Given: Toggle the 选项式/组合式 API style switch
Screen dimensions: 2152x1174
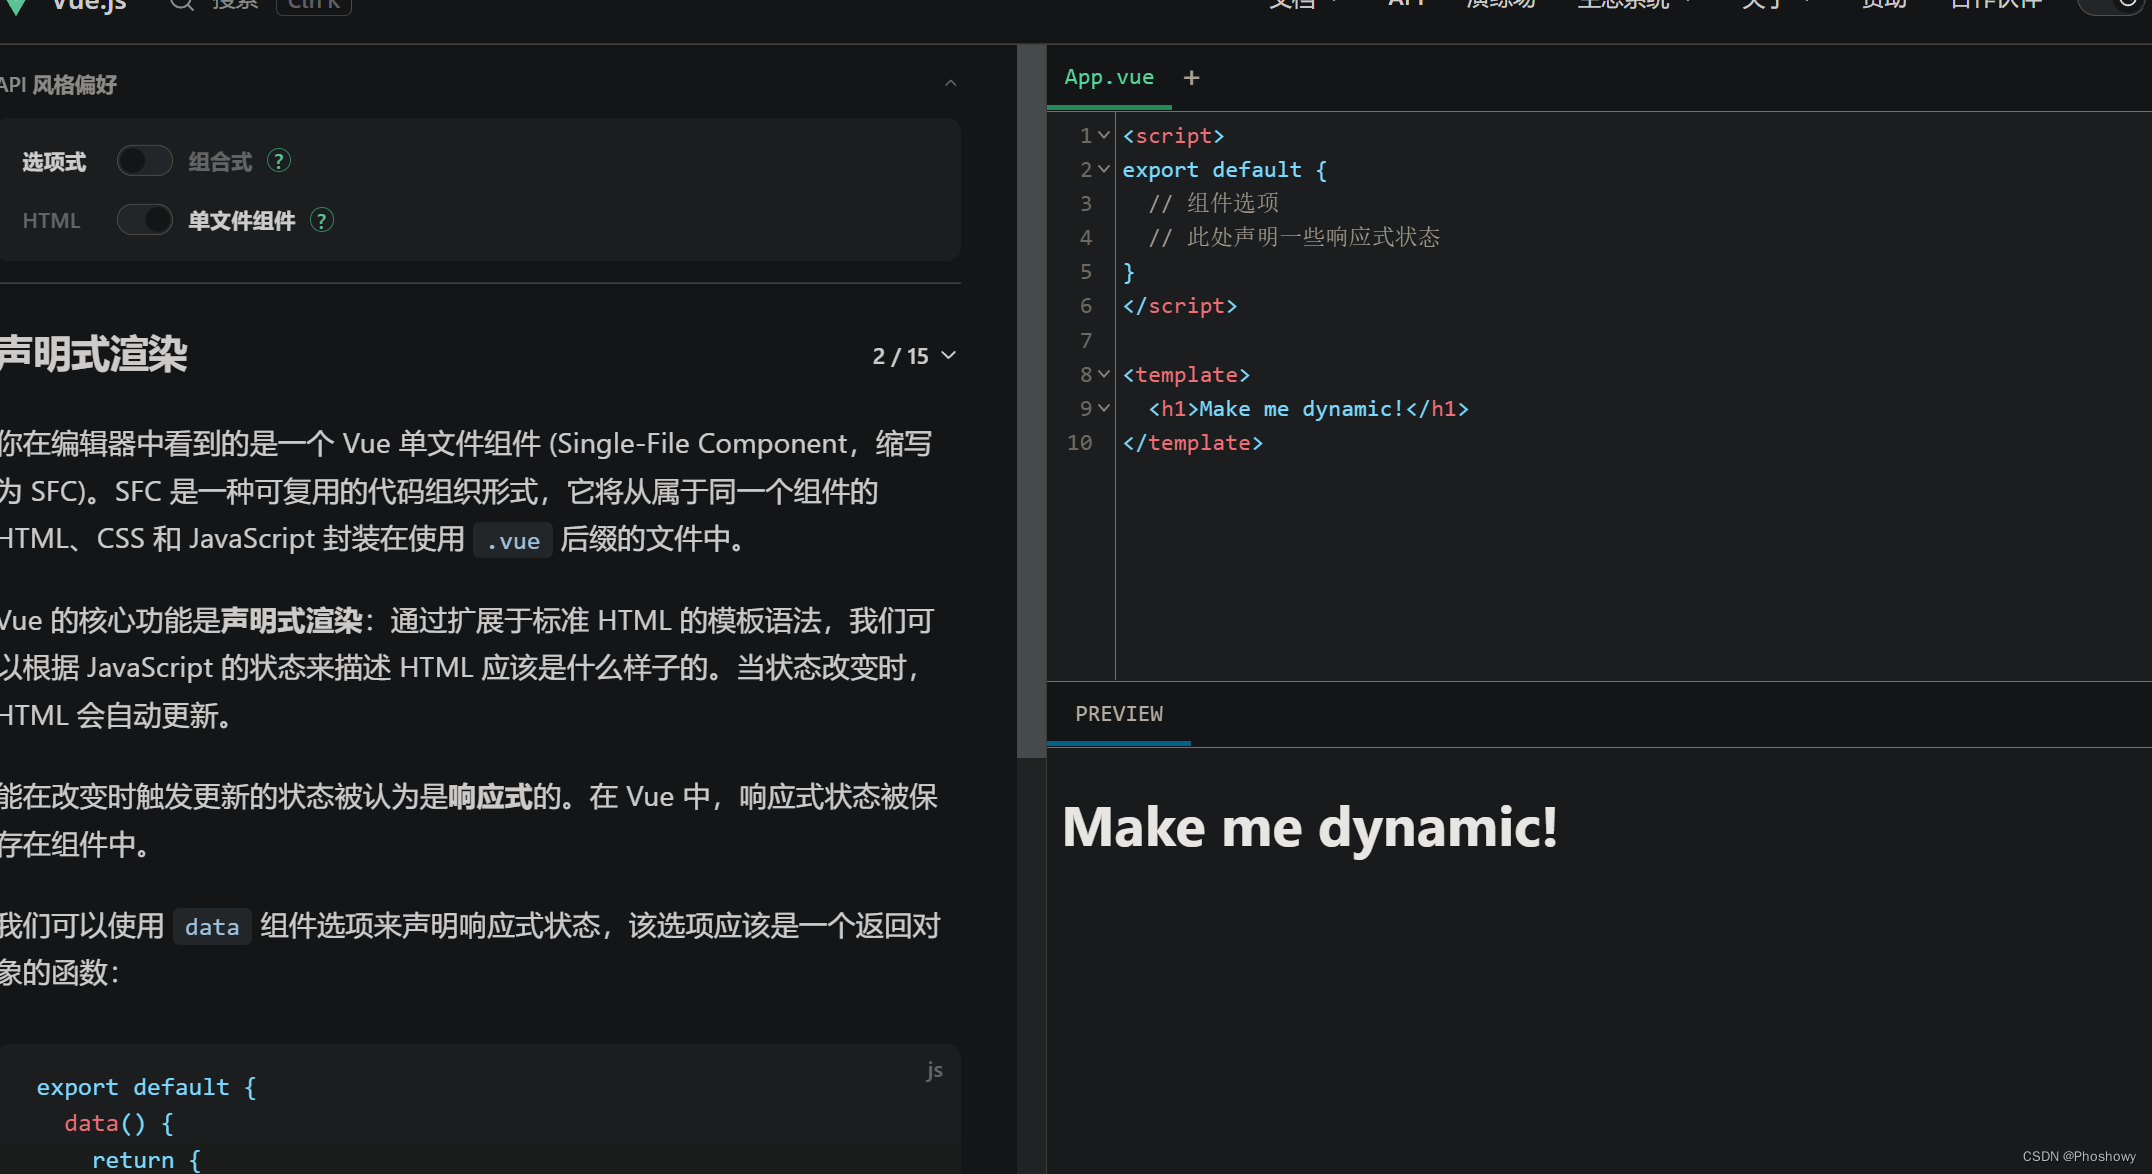Looking at the screenshot, I should coord(145,161).
